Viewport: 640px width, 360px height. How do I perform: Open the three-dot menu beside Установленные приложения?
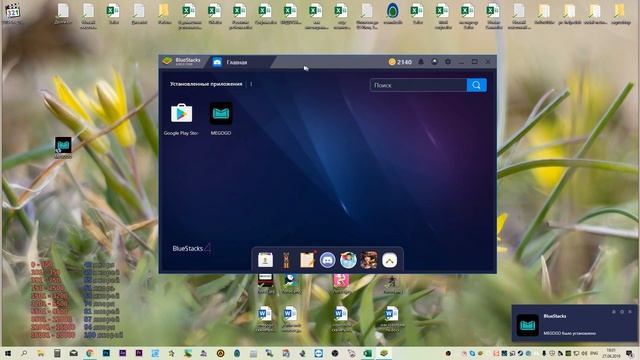[251, 84]
